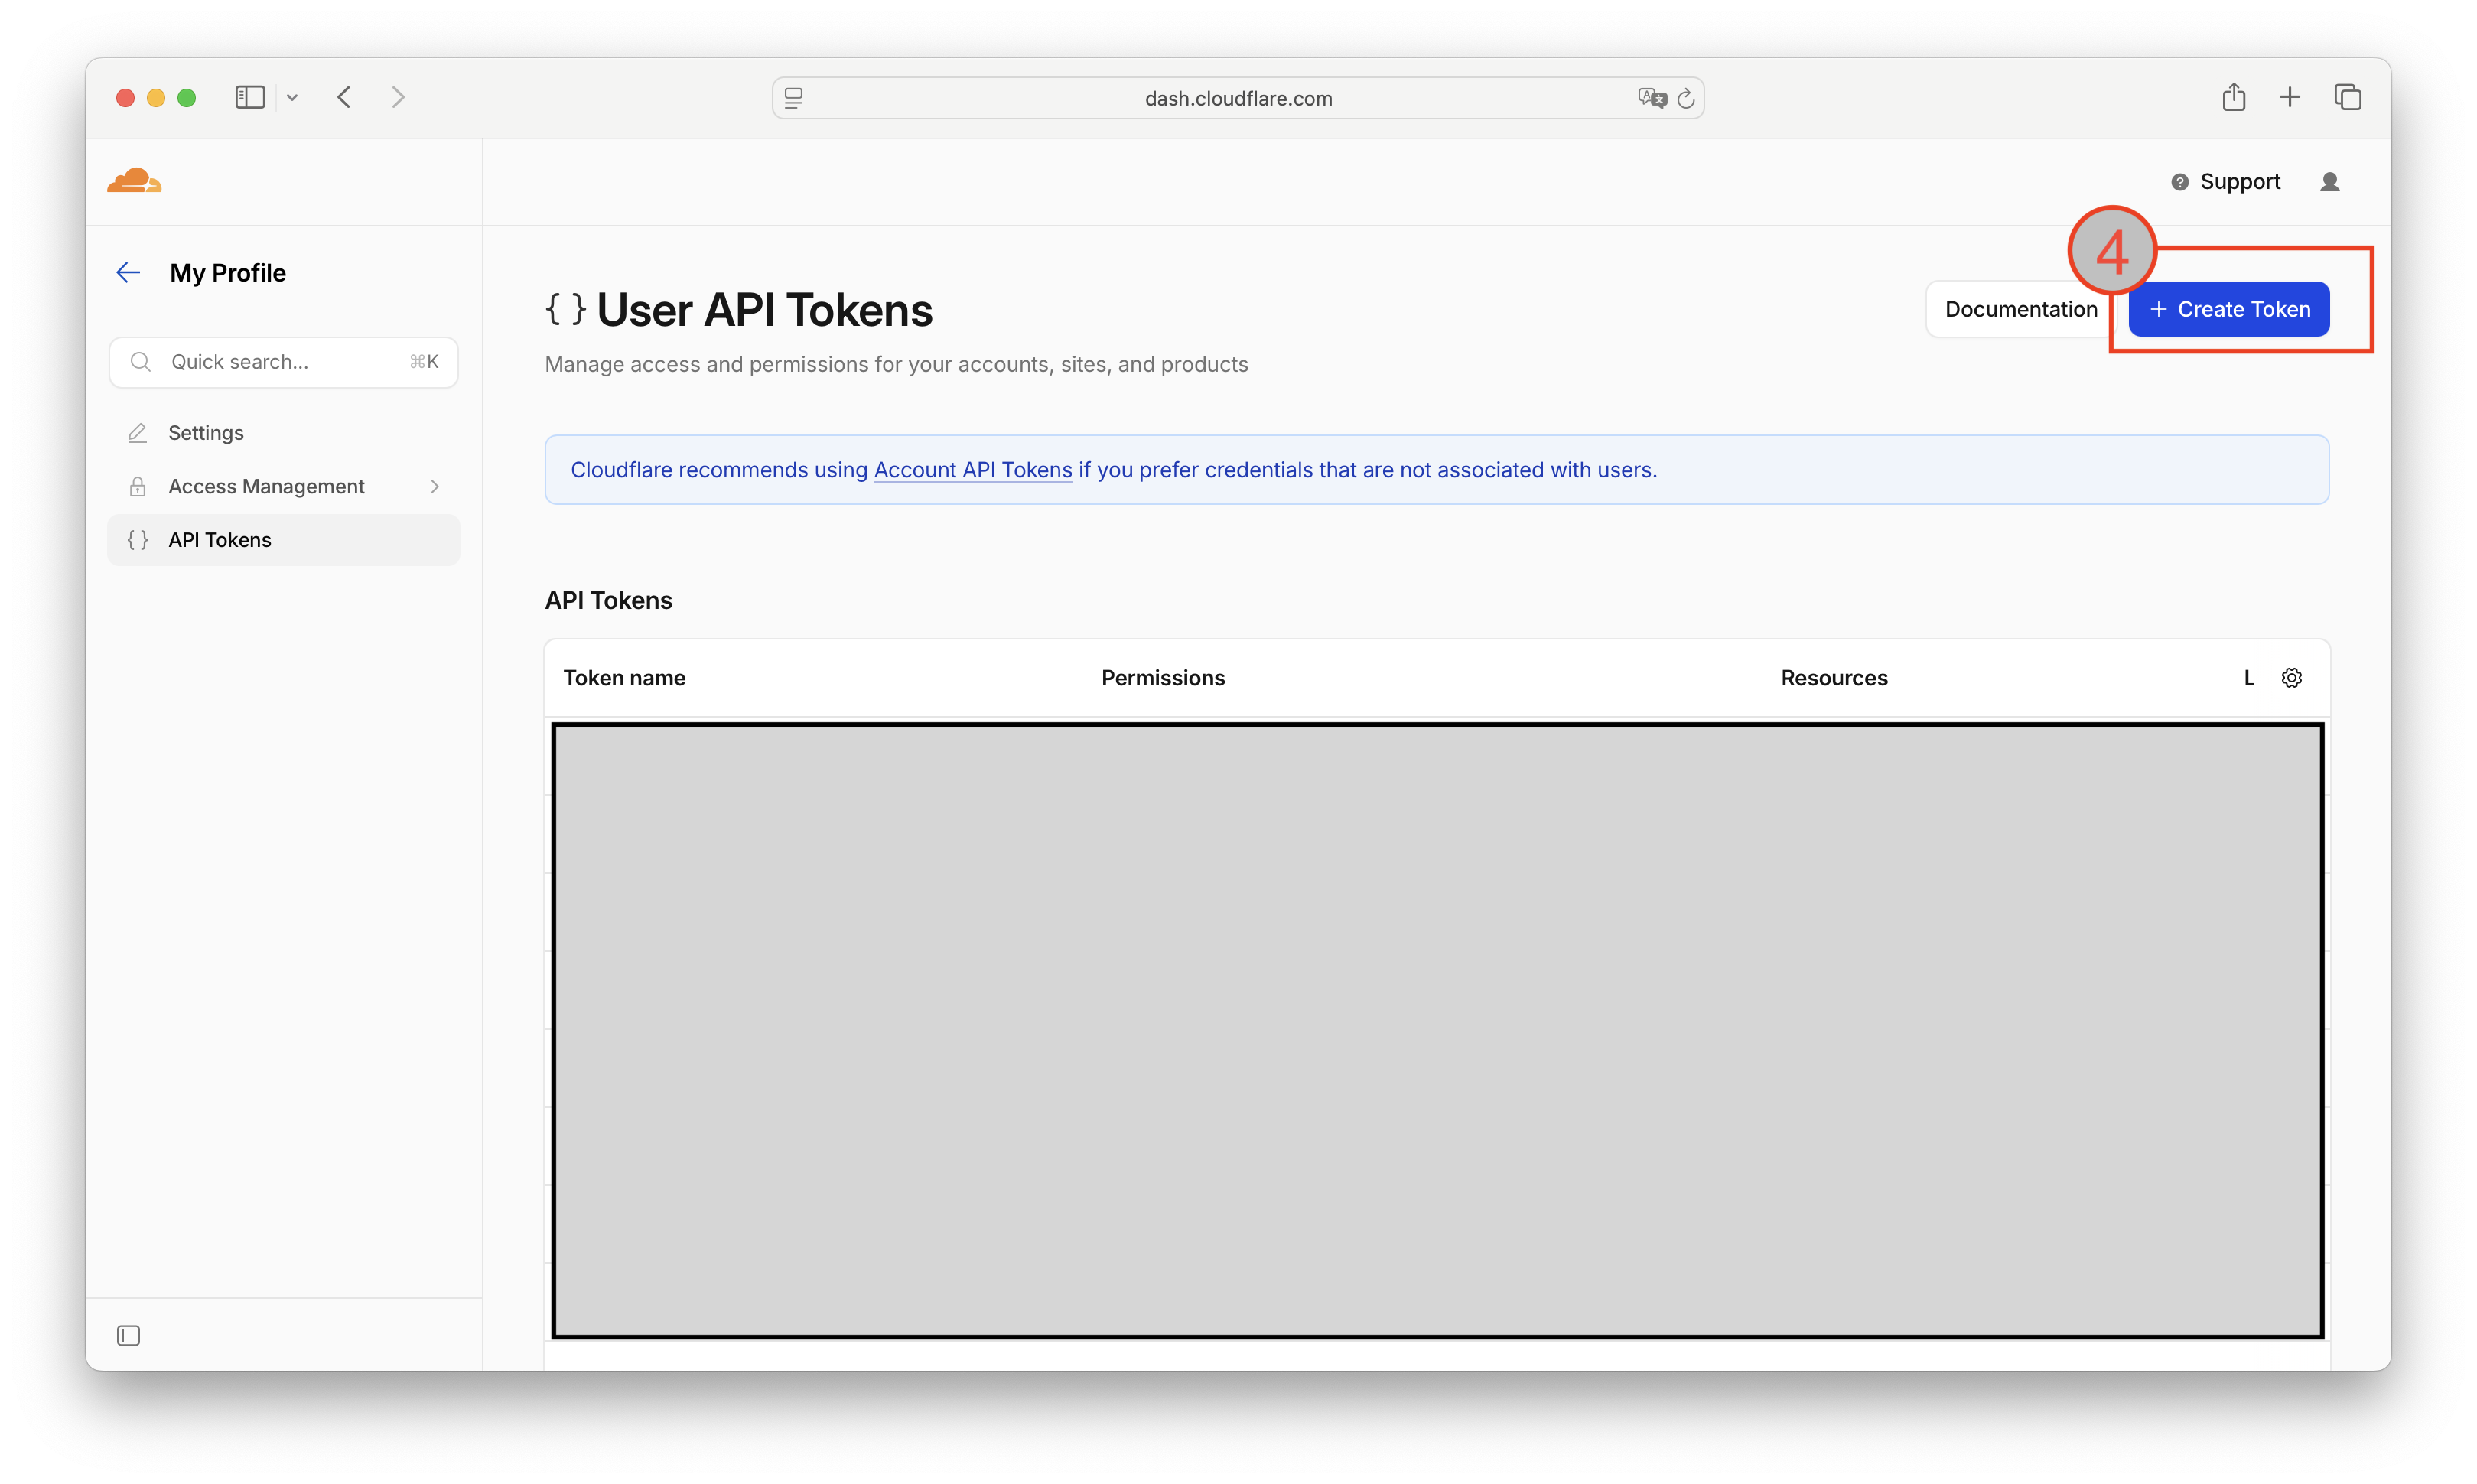
Task: Click the Resources column header
Action: click(1834, 678)
